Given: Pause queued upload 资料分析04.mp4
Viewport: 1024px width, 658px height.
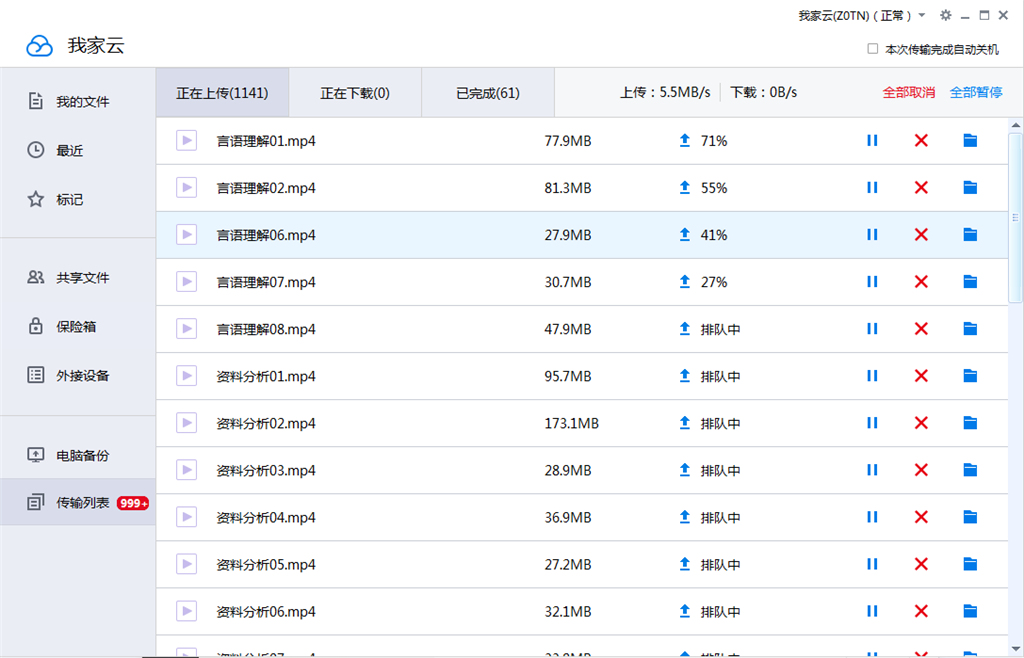Looking at the screenshot, I should click(x=872, y=517).
